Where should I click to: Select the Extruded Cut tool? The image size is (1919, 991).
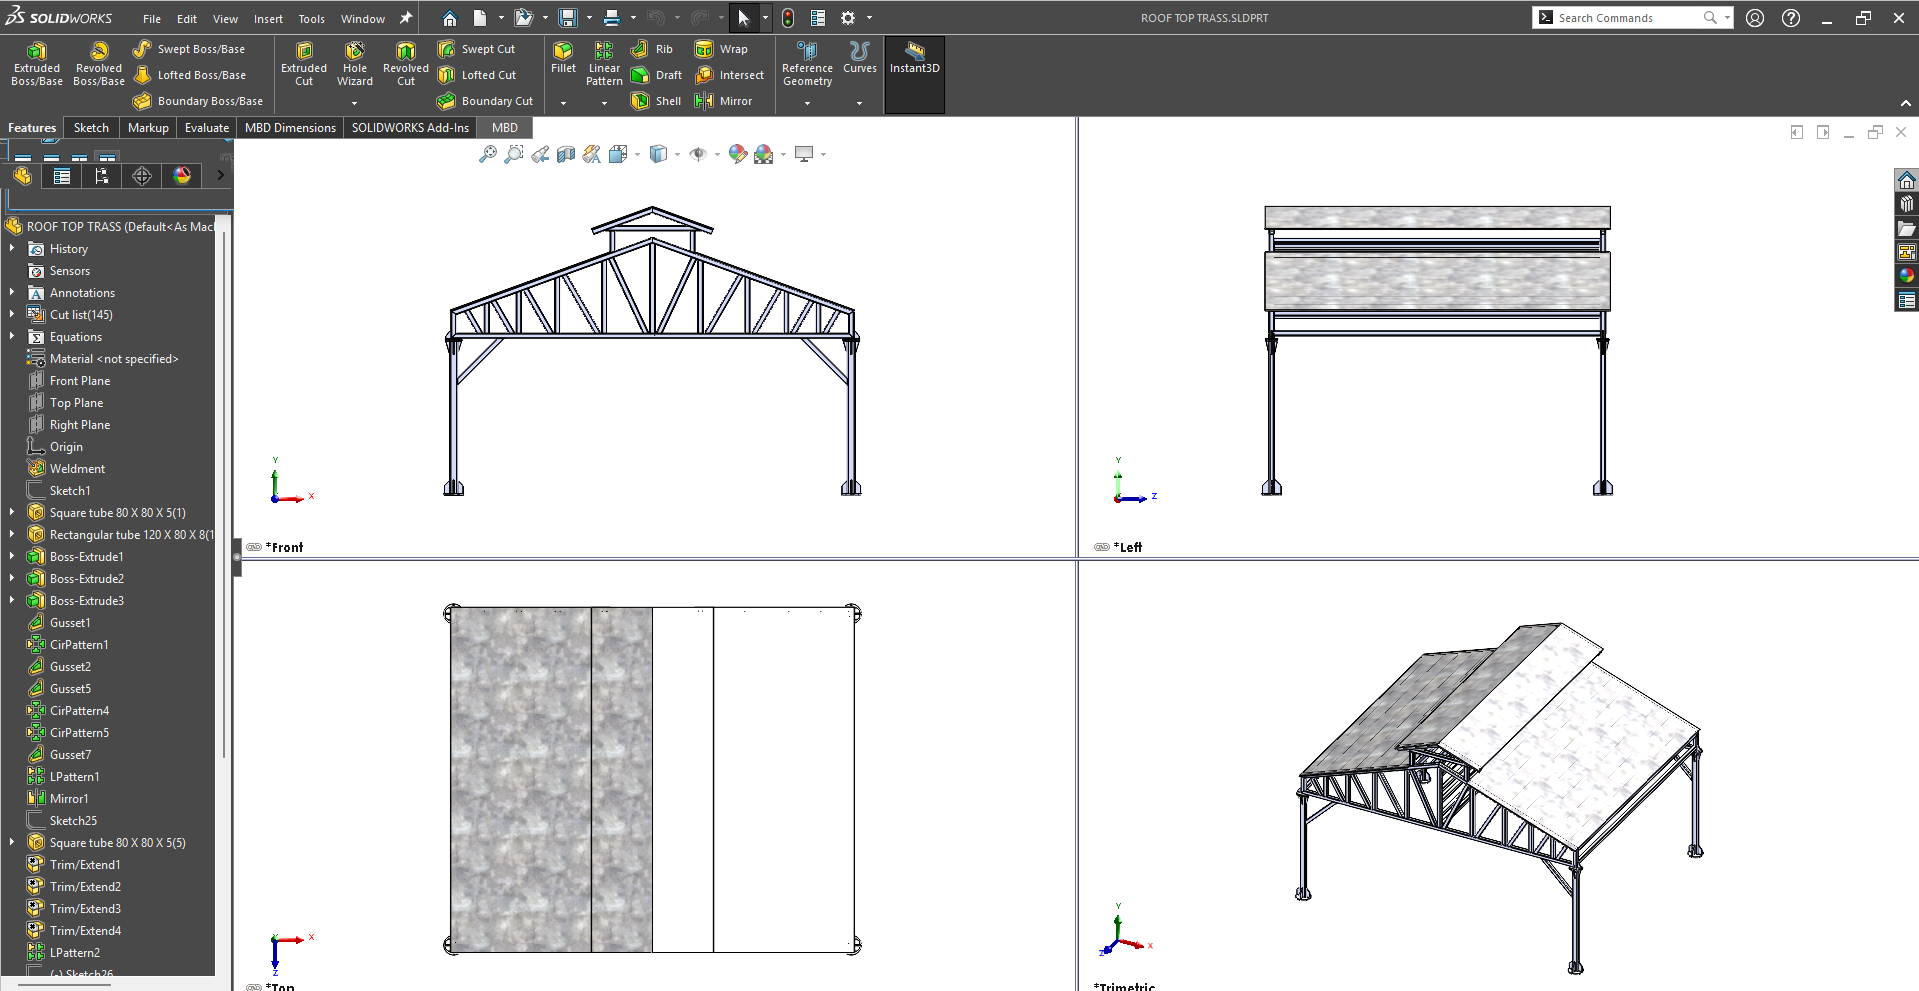(x=304, y=64)
